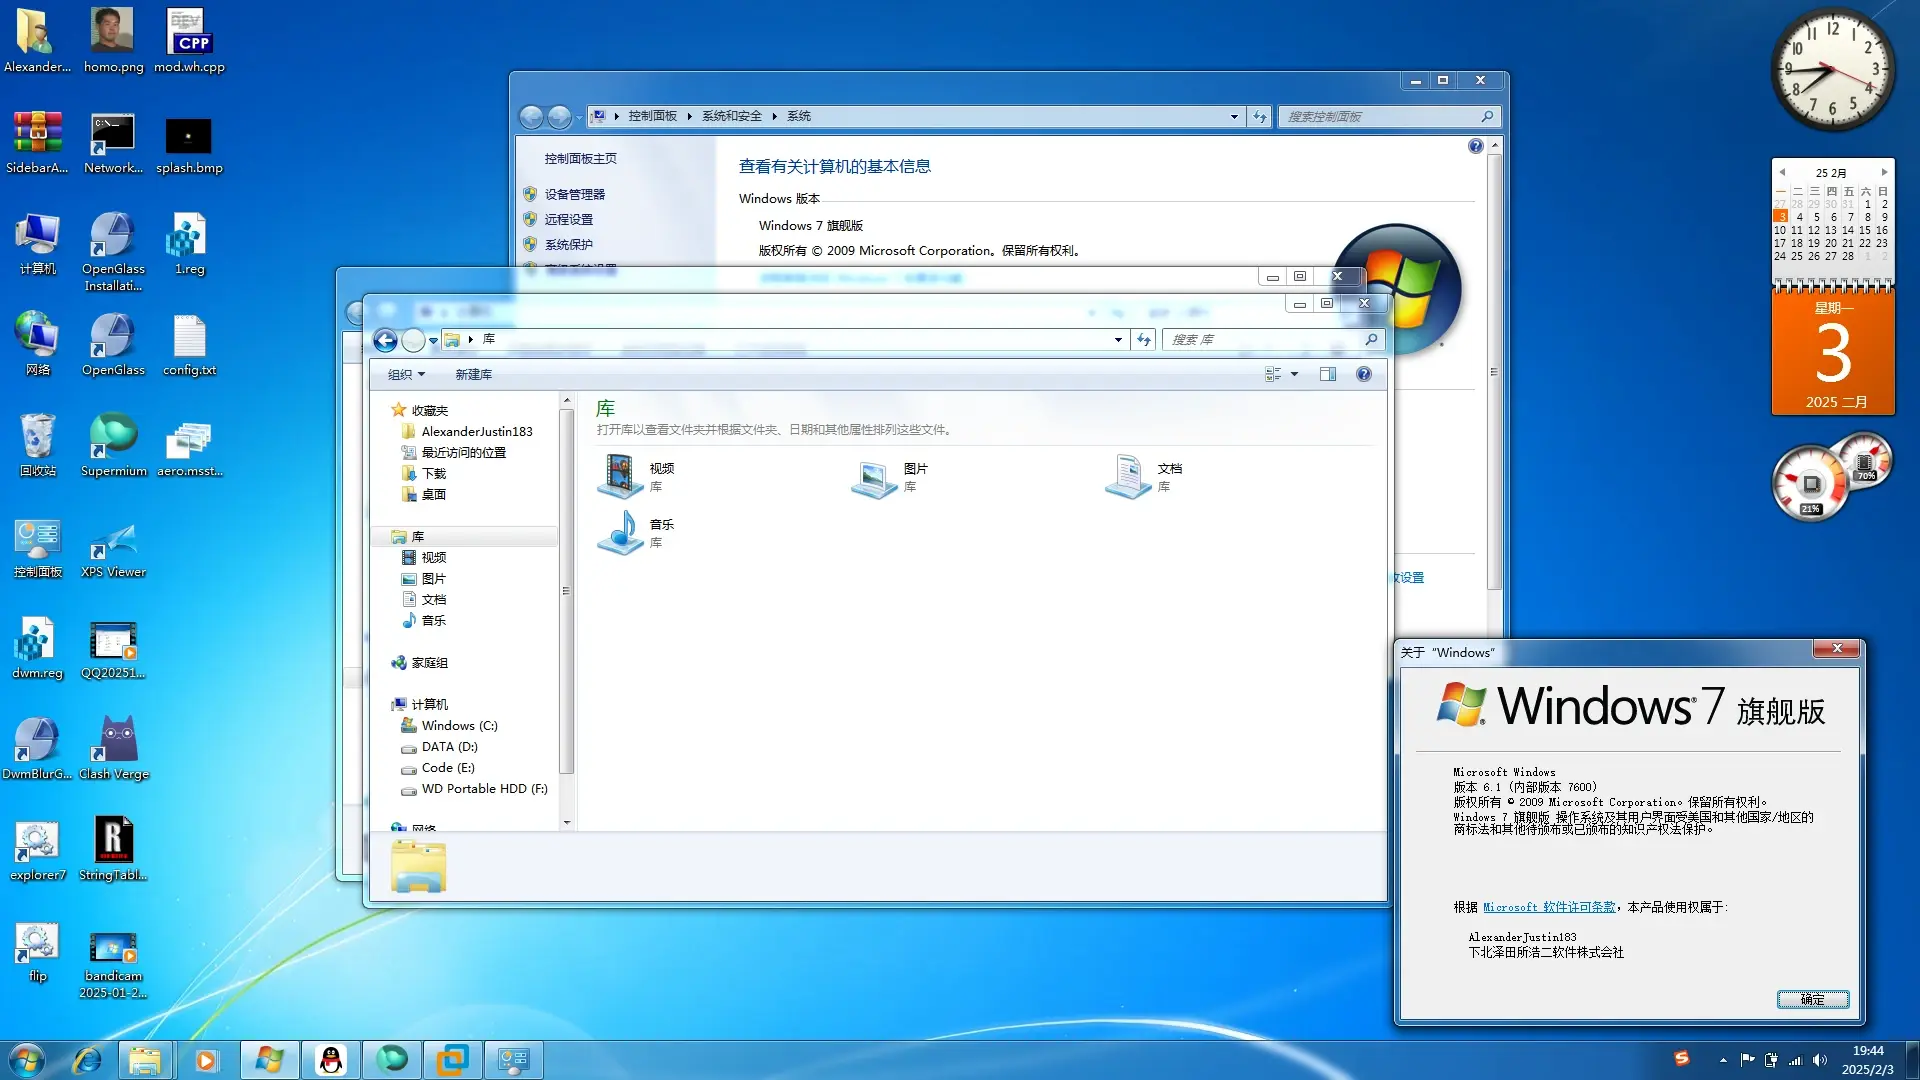Screen dimensions: 1920x1080
Task: Launch Windows Media Player from the taskbar
Action: point(207,1060)
